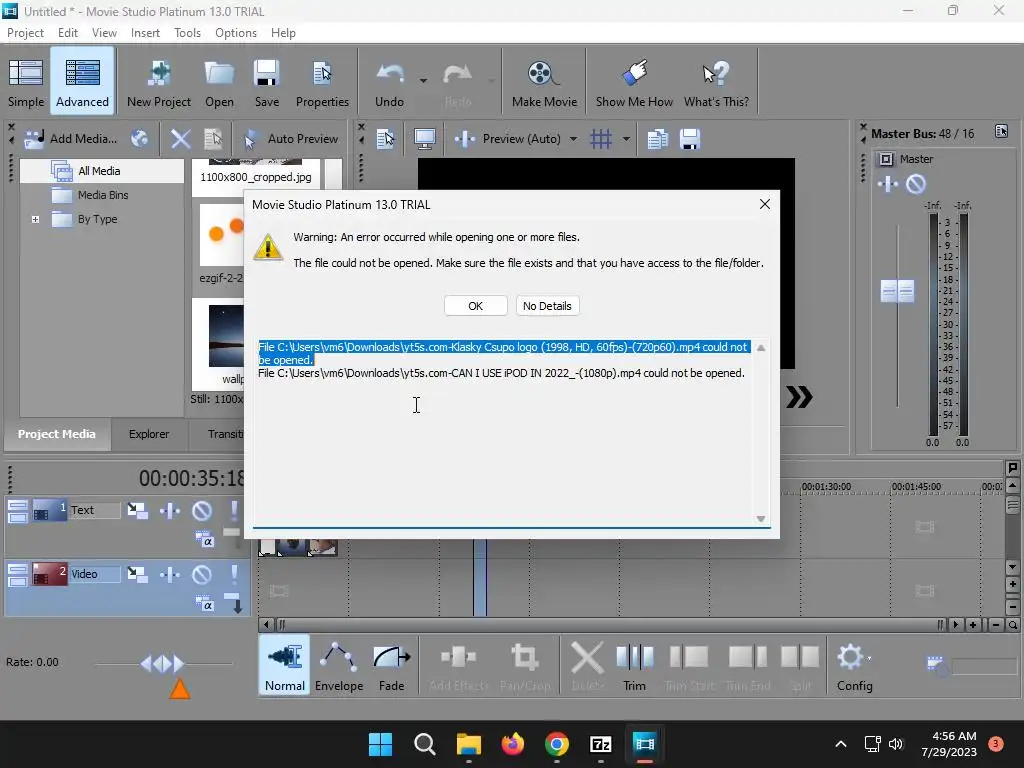Open Show Me How tutorials

[634, 81]
